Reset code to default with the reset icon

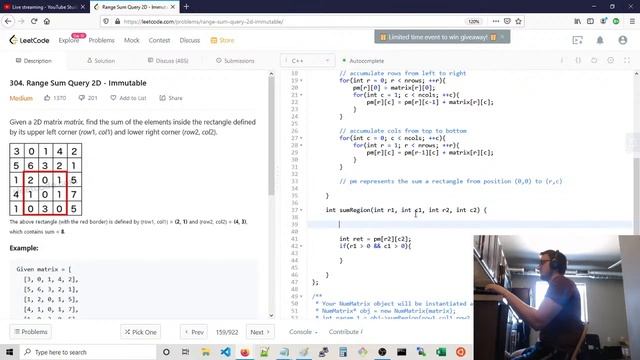pos(594,60)
